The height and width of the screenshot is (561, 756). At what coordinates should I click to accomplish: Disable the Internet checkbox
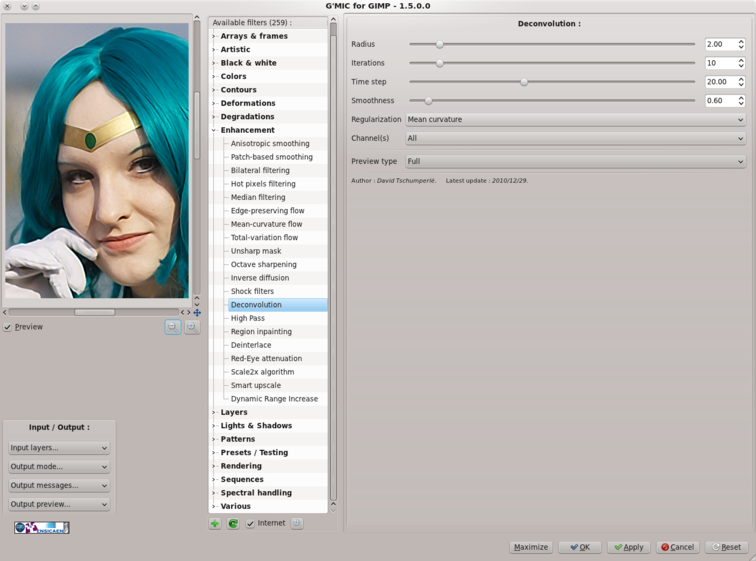pos(250,523)
